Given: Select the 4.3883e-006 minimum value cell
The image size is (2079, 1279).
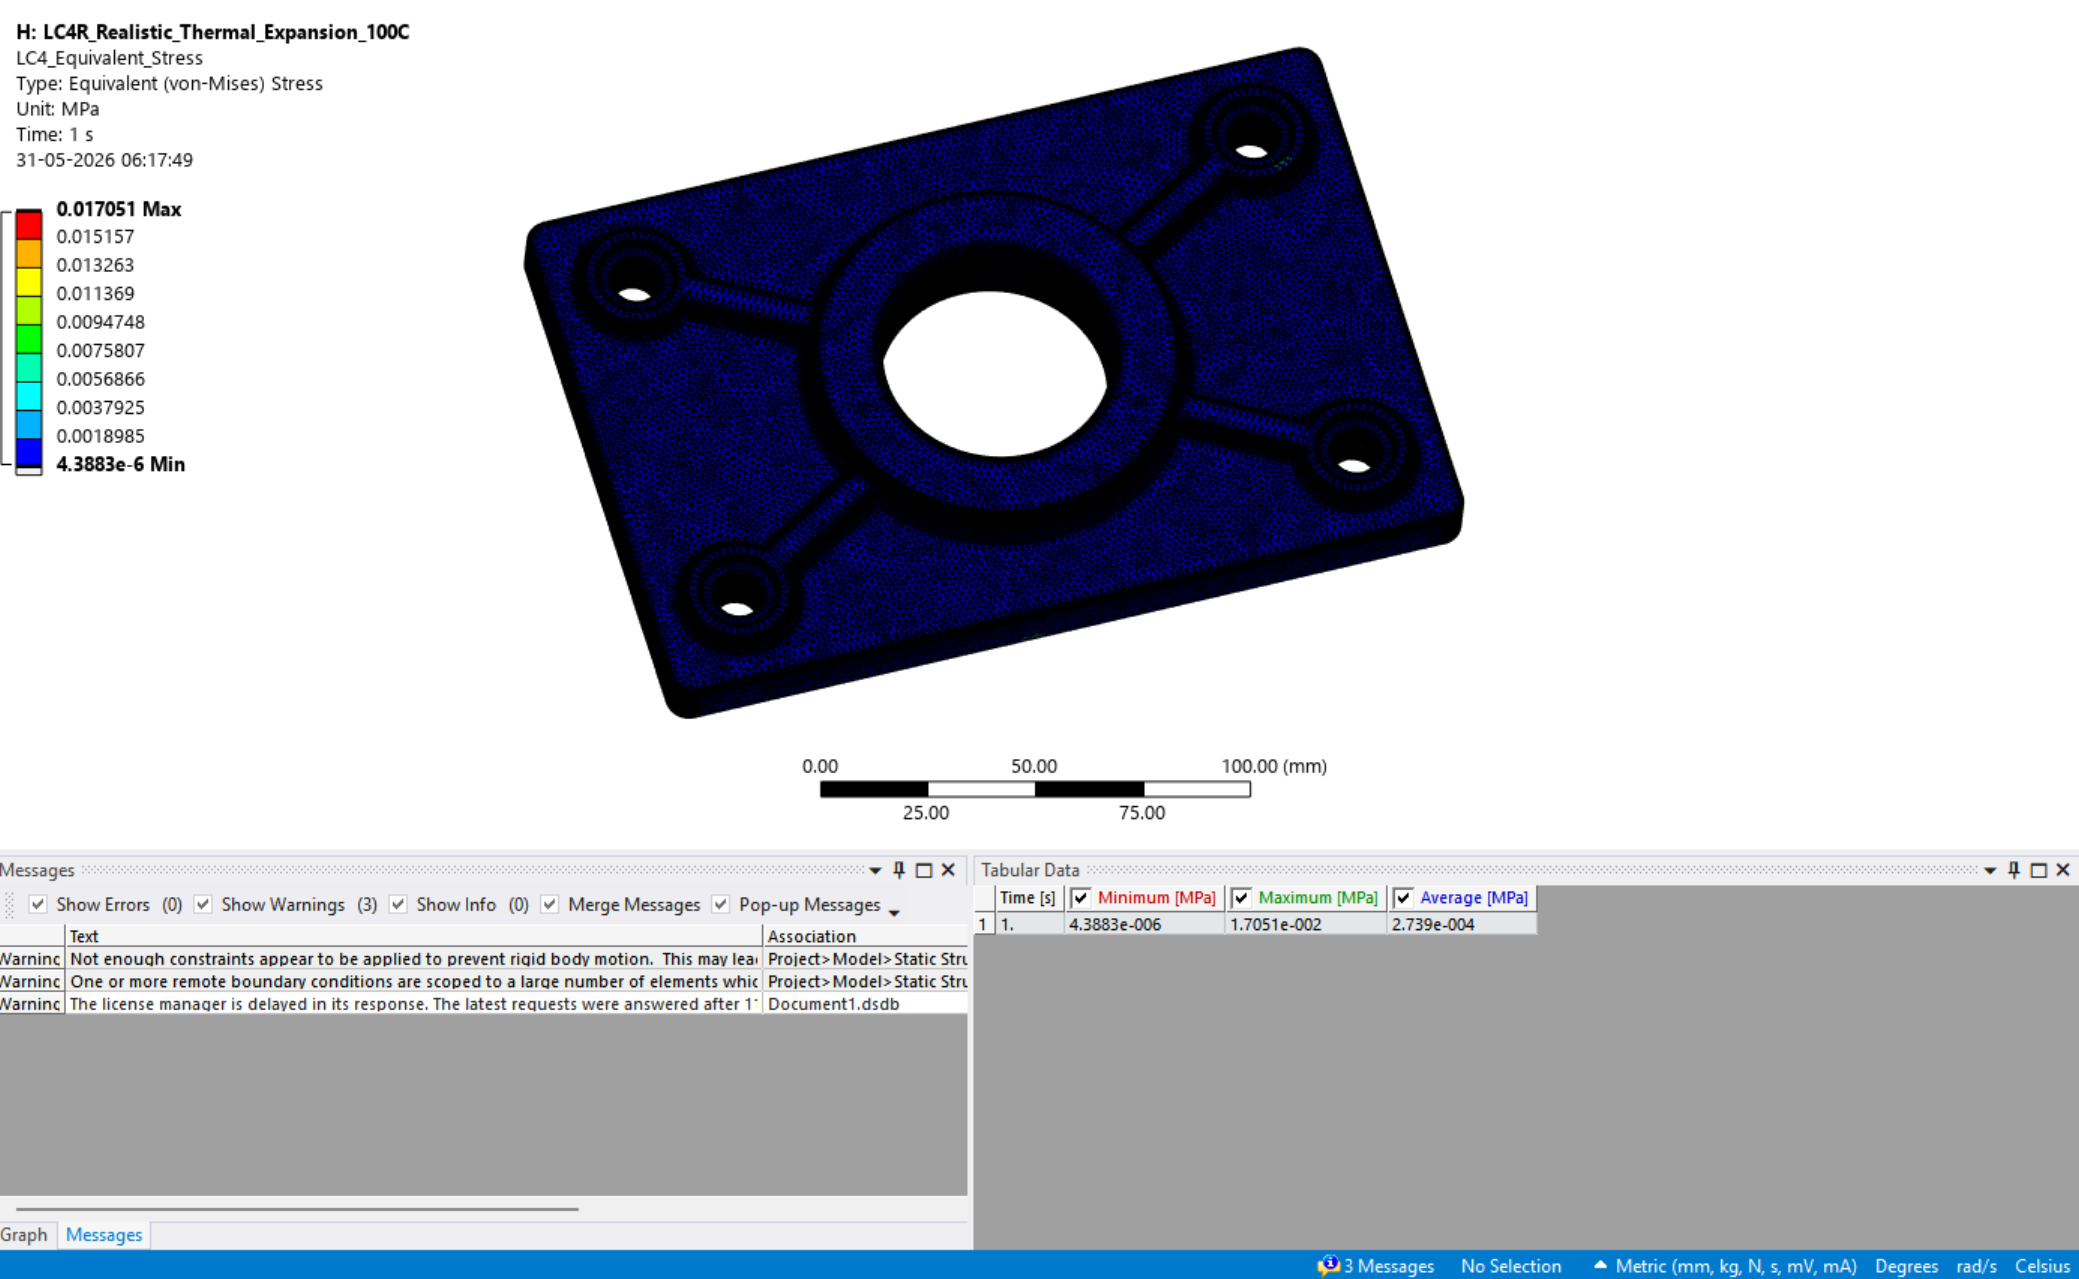Looking at the screenshot, I should (1145, 924).
